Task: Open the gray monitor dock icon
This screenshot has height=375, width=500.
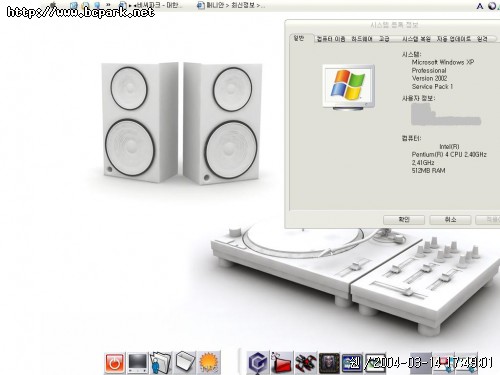Action: (138, 362)
